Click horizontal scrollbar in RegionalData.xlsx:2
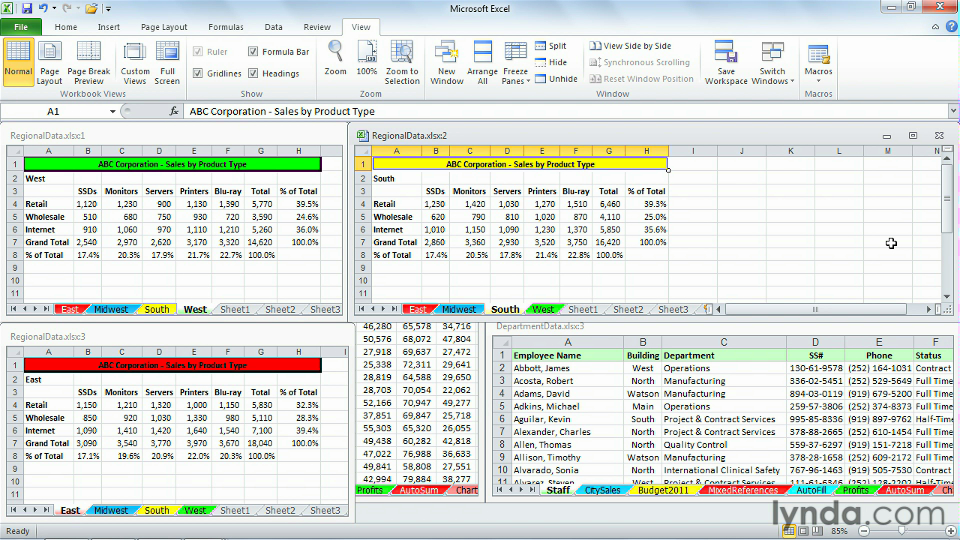 click(x=815, y=309)
